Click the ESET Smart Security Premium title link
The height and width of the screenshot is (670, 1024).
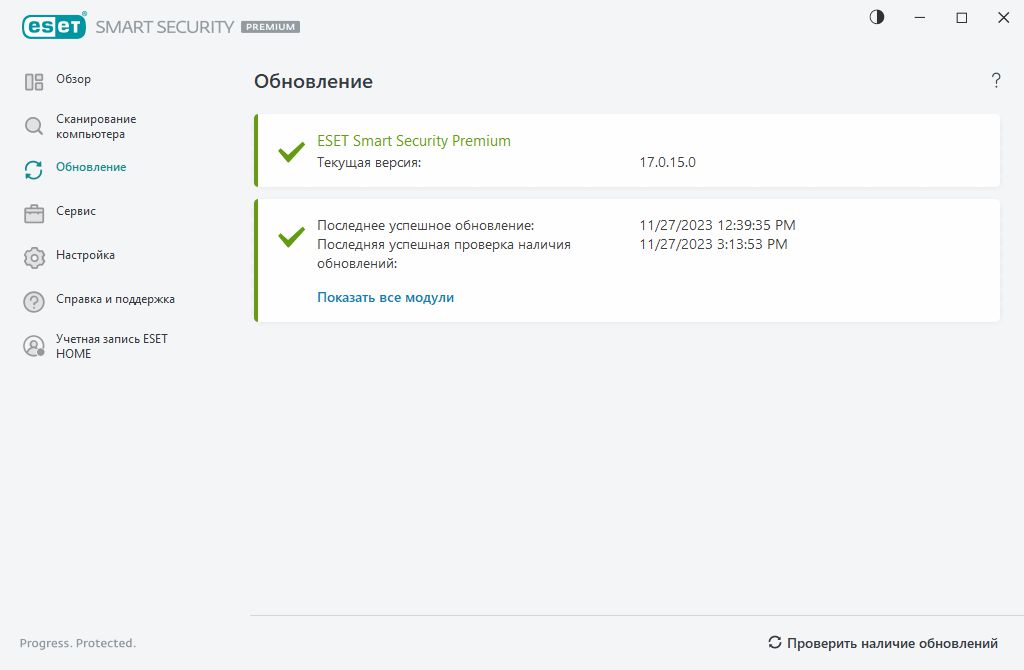pyautogui.click(x=413, y=141)
